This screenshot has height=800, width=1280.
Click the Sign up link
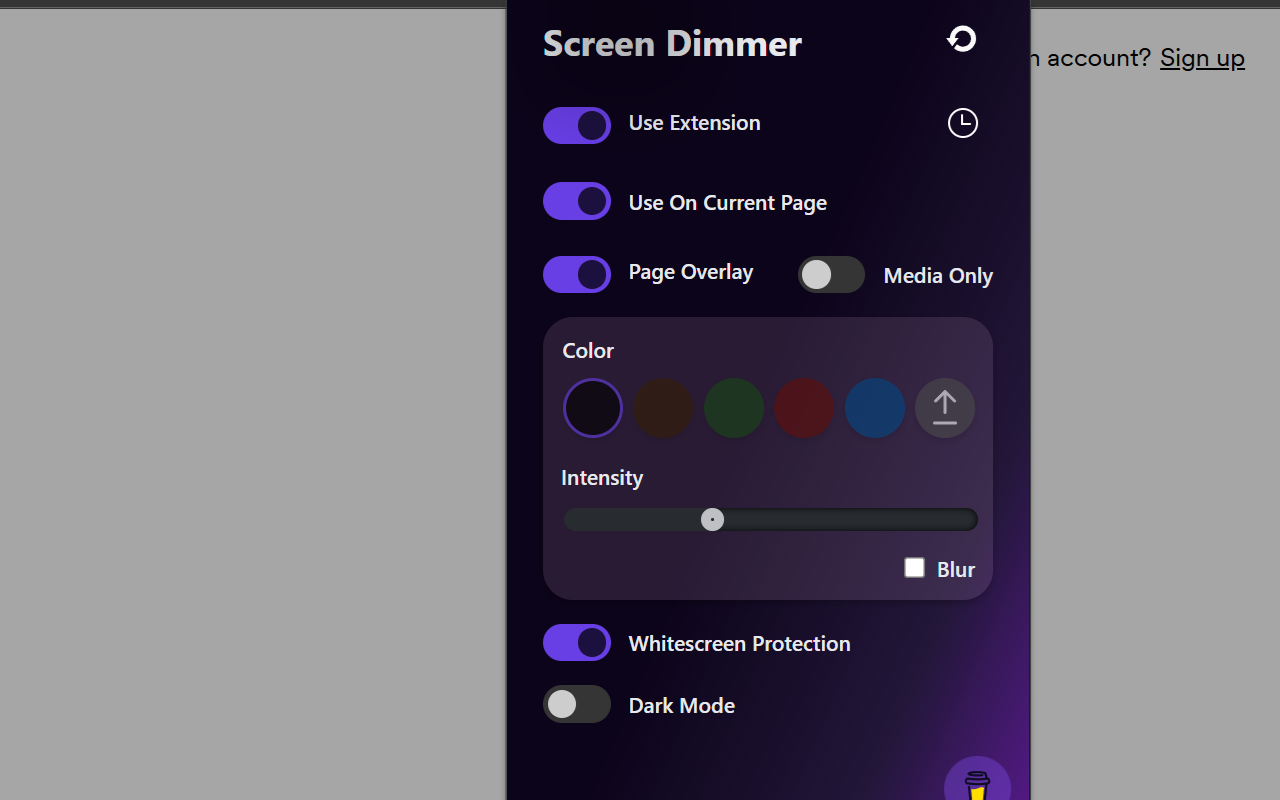coord(1202,58)
